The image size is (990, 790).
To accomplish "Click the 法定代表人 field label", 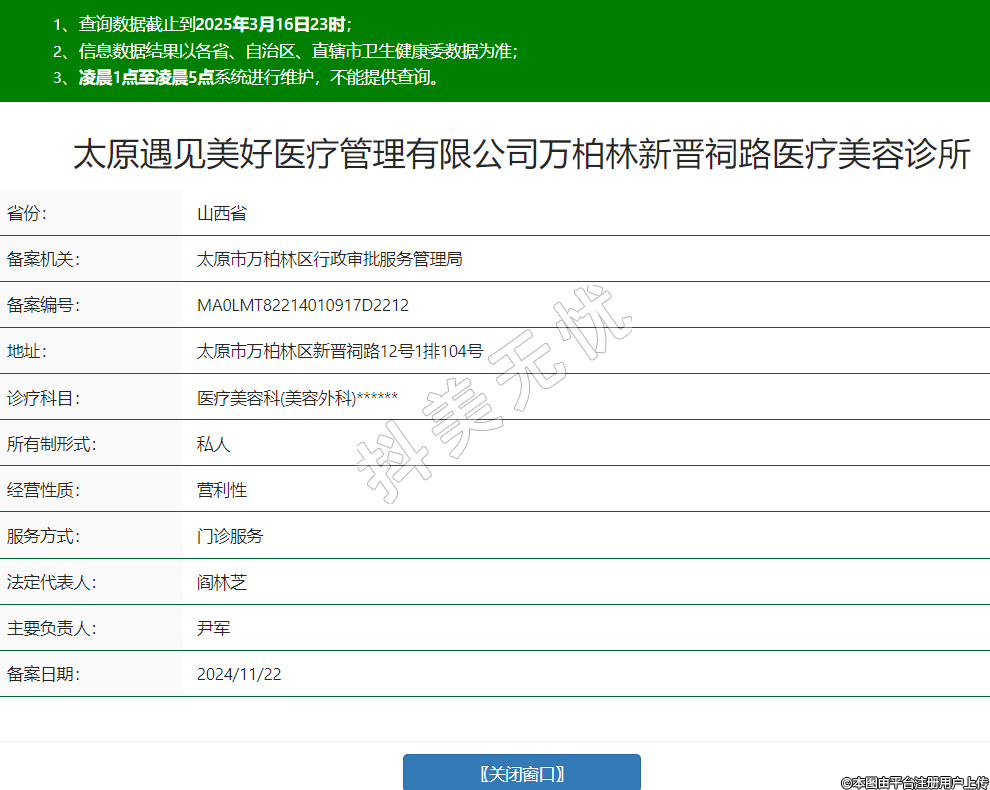I will point(51,582).
